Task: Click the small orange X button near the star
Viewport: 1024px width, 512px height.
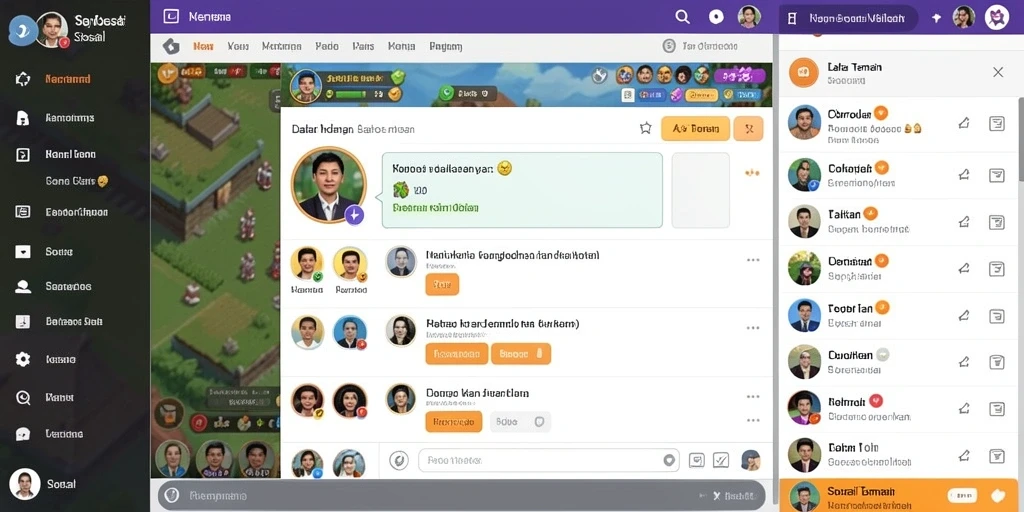Action: tap(748, 129)
